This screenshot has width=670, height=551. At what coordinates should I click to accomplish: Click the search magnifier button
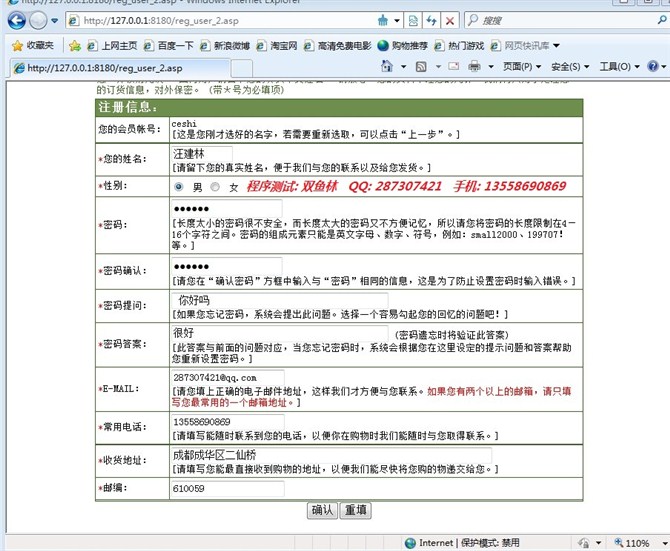tap(662, 20)
